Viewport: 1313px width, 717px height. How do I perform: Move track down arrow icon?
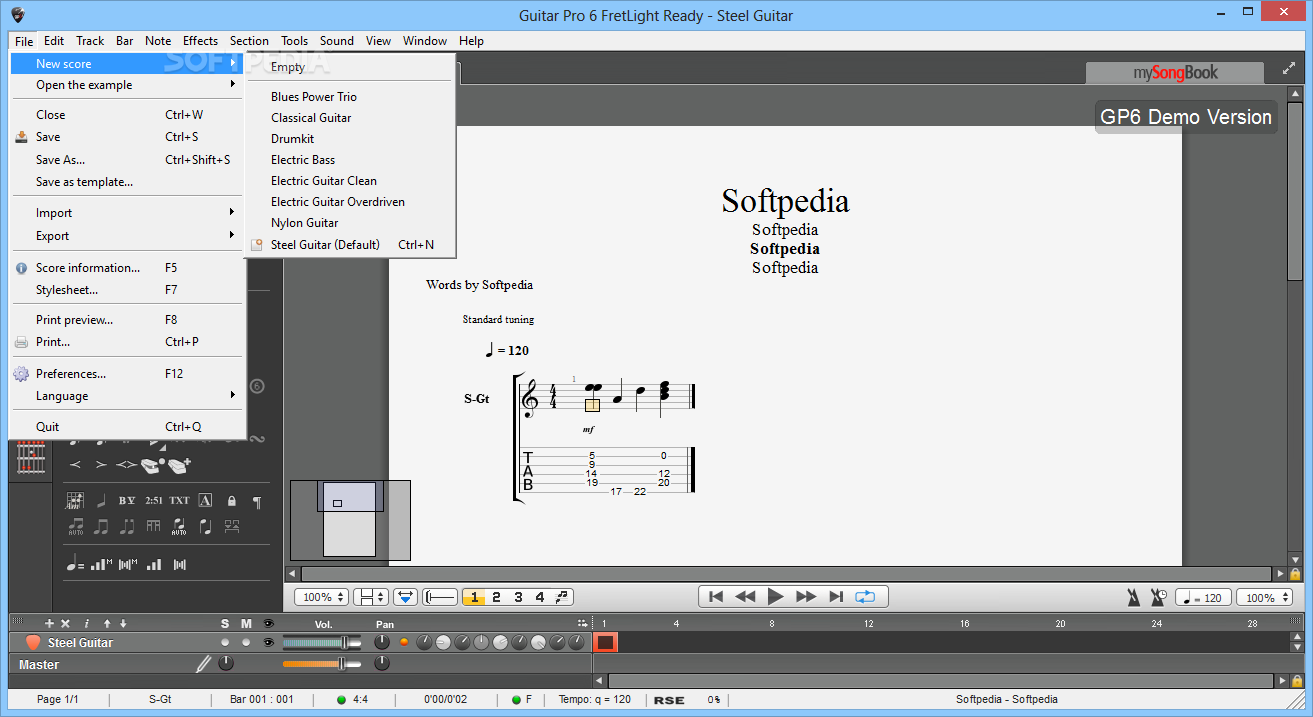point(122,624)
